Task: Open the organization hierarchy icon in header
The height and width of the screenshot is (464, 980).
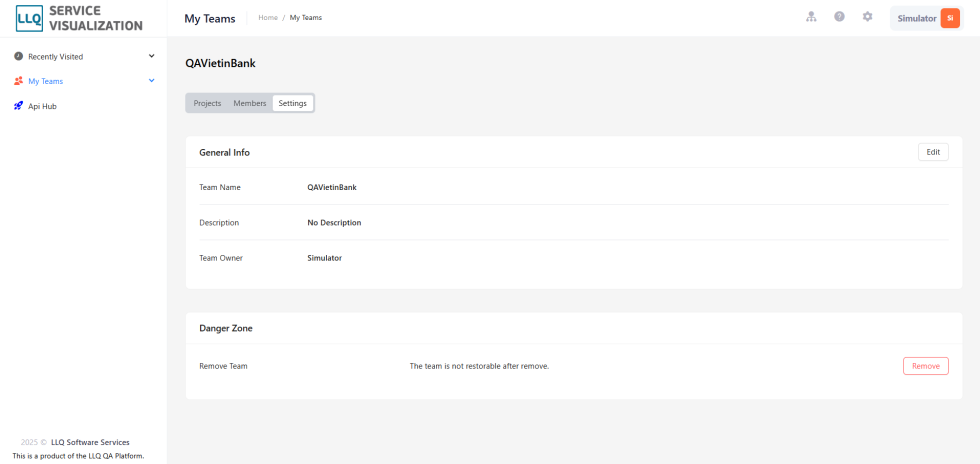Action: (x=811, y=17)
